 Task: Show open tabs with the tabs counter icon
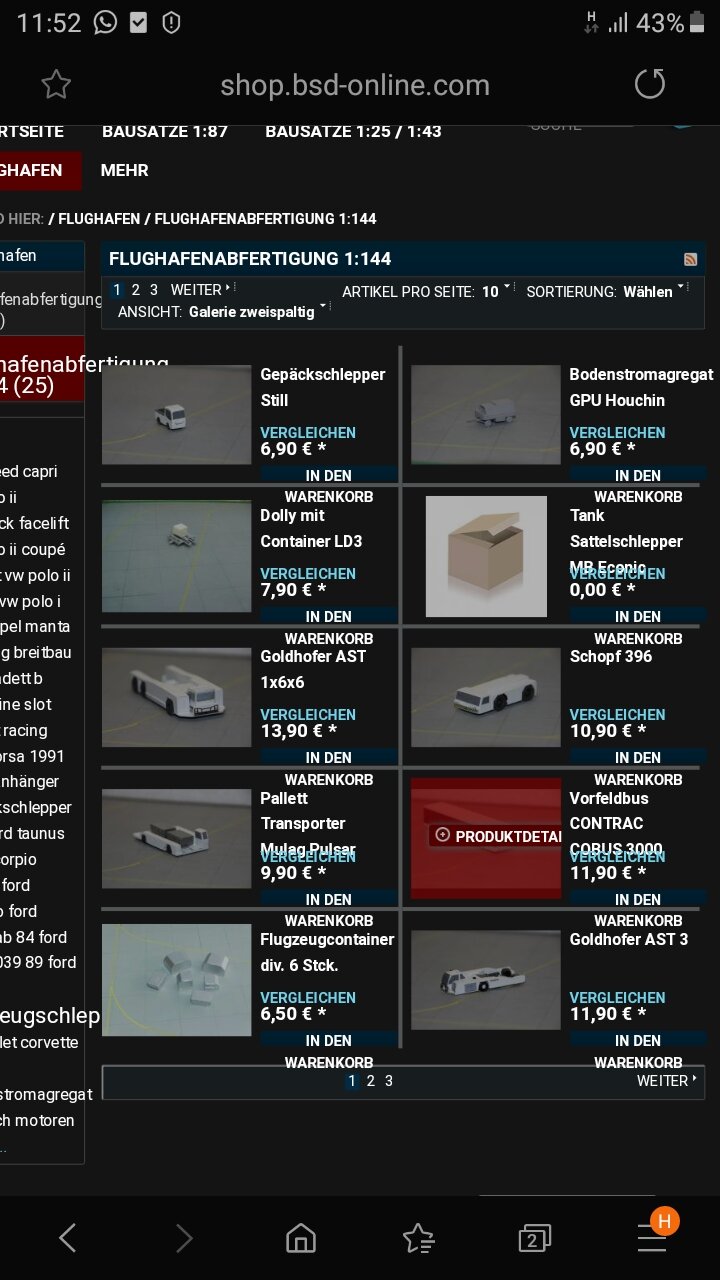click(x=535, y=1240)
